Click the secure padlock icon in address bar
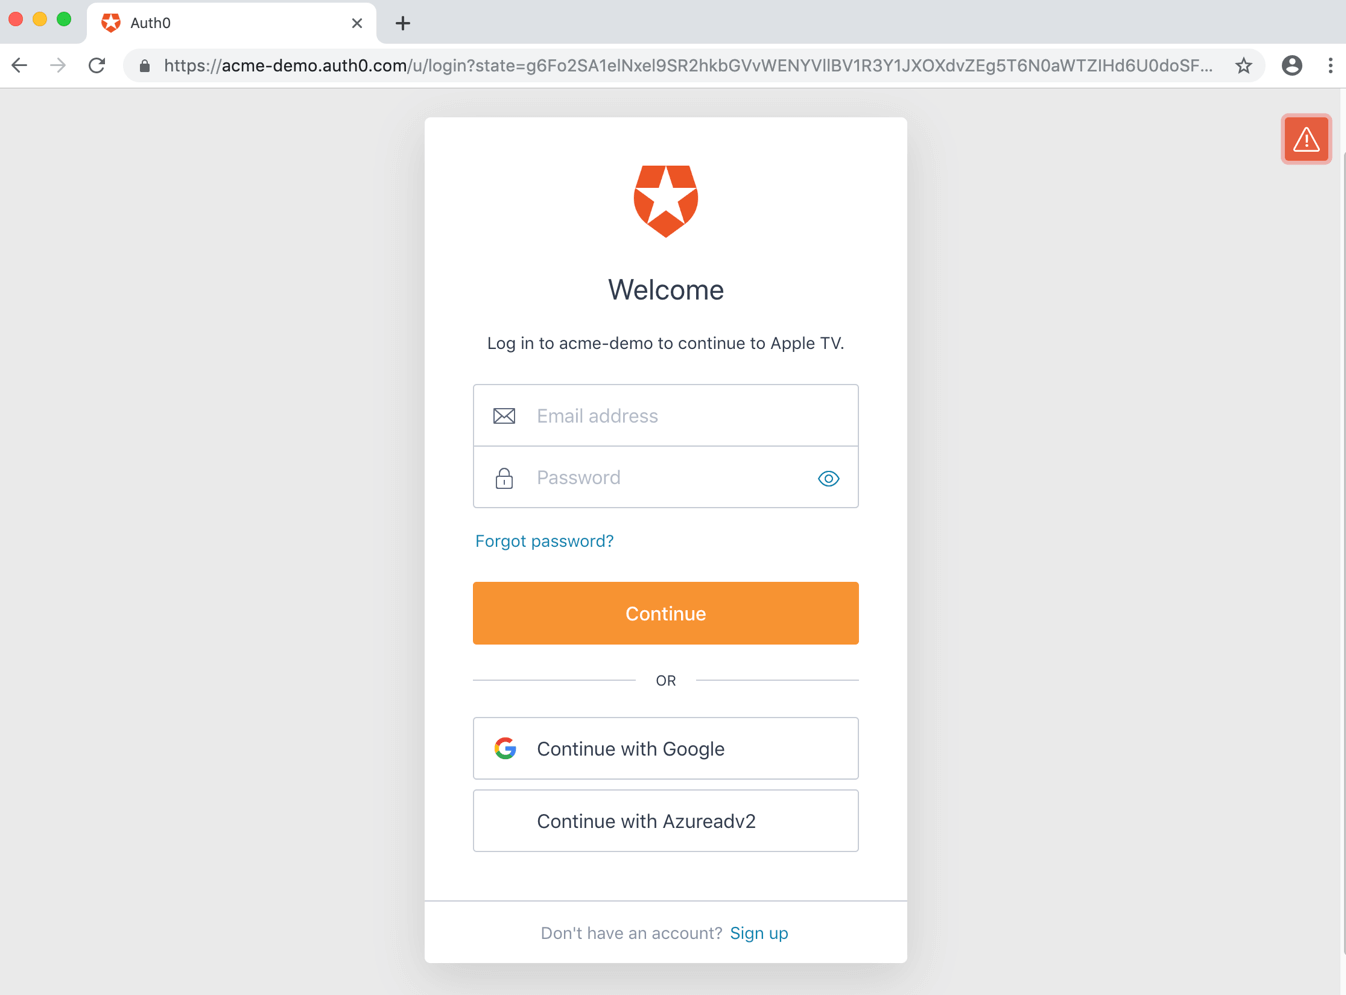The height and width of the screenshot is (995, 1346). click(x=144, y=65)
